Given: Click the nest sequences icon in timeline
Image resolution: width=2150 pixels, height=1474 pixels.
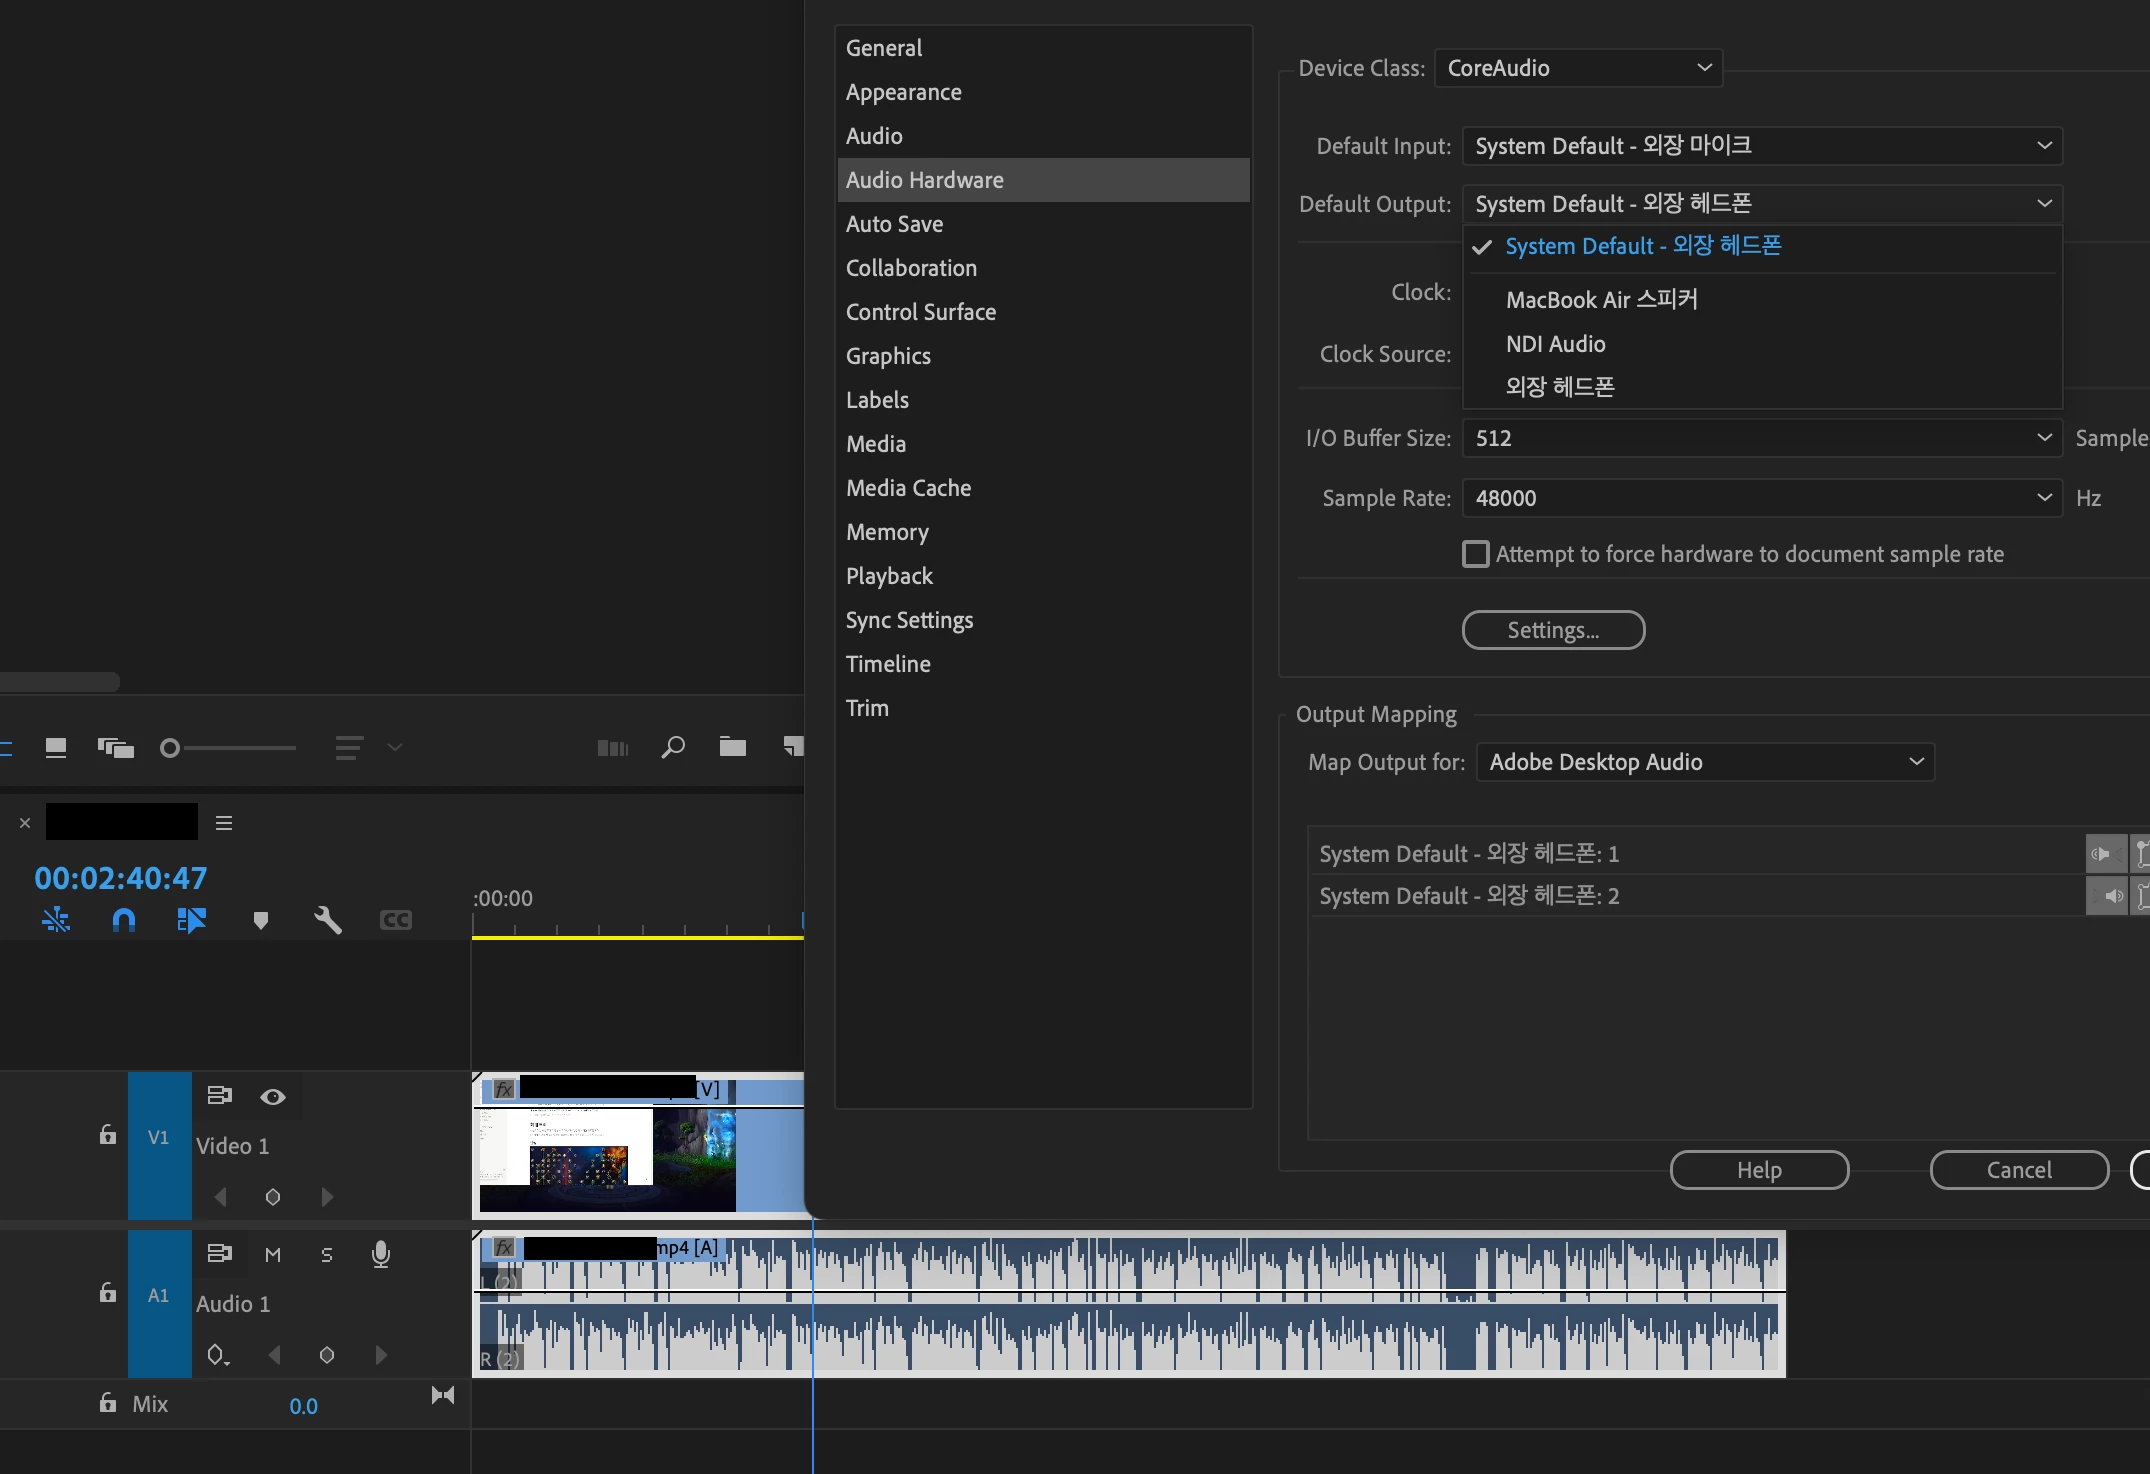Looking at the screenshot, I should [56, 920].
